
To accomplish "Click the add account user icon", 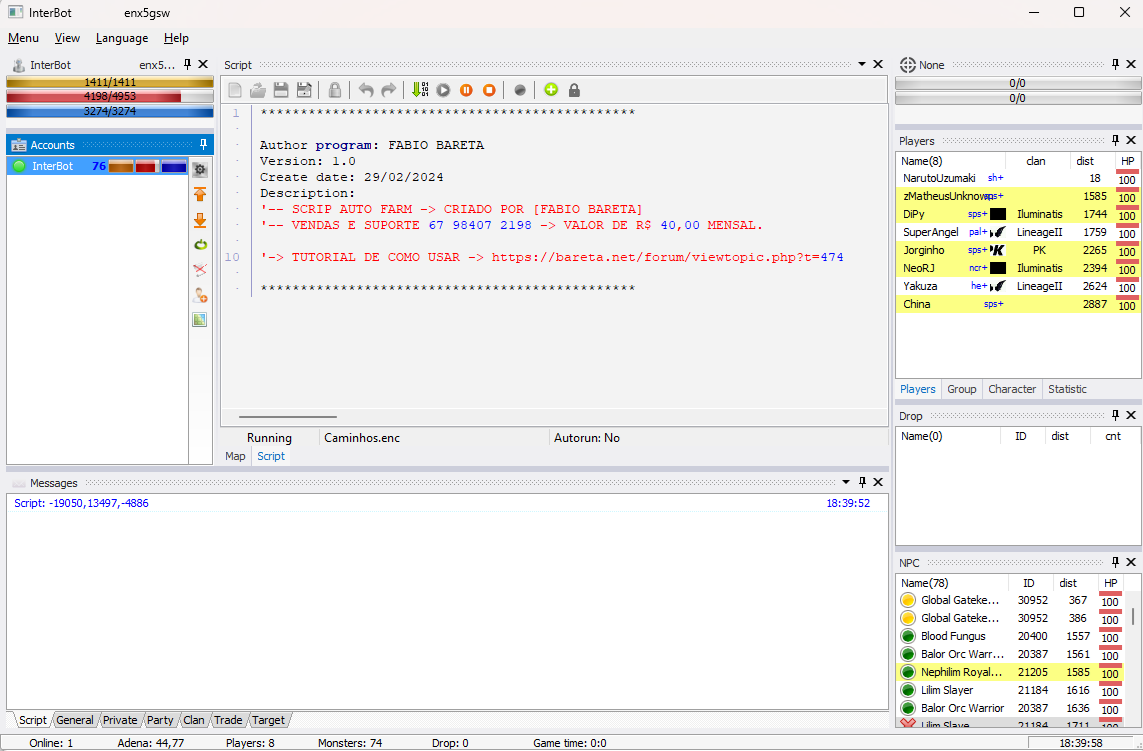I will 200,295.
